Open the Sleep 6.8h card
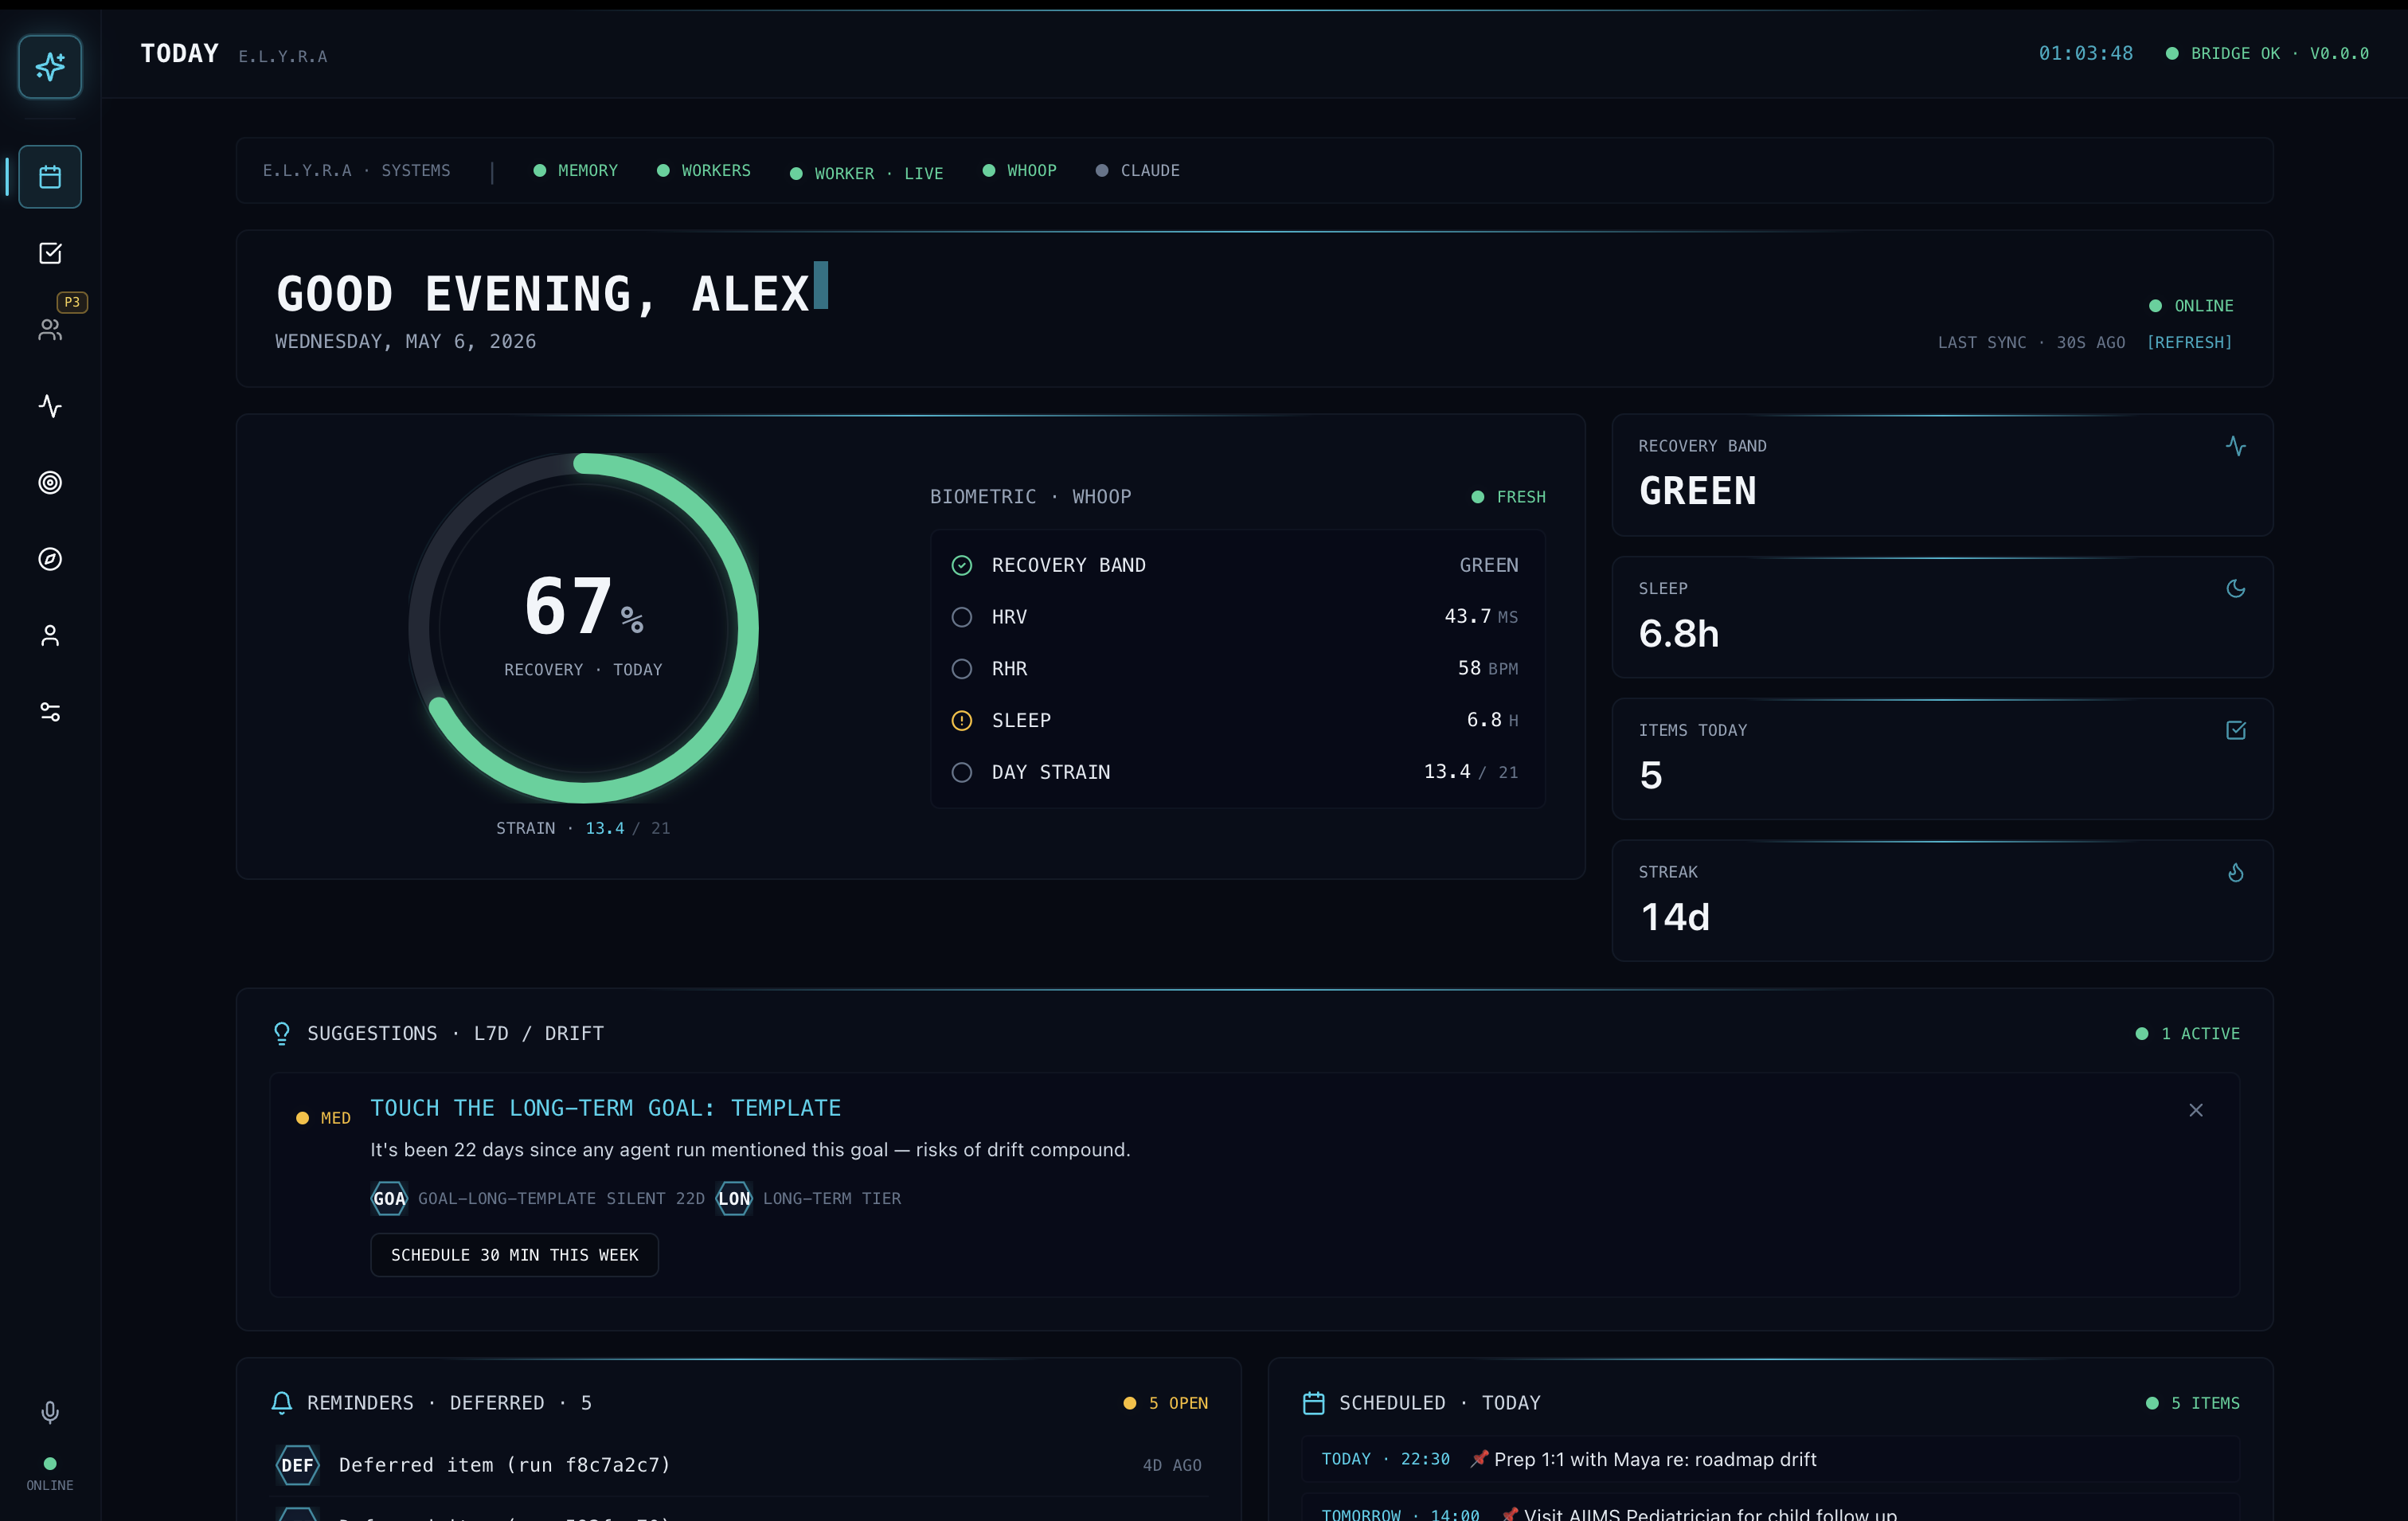Image resolution: width=2408 pixels, height=1521 pixels. (1942, 617)
